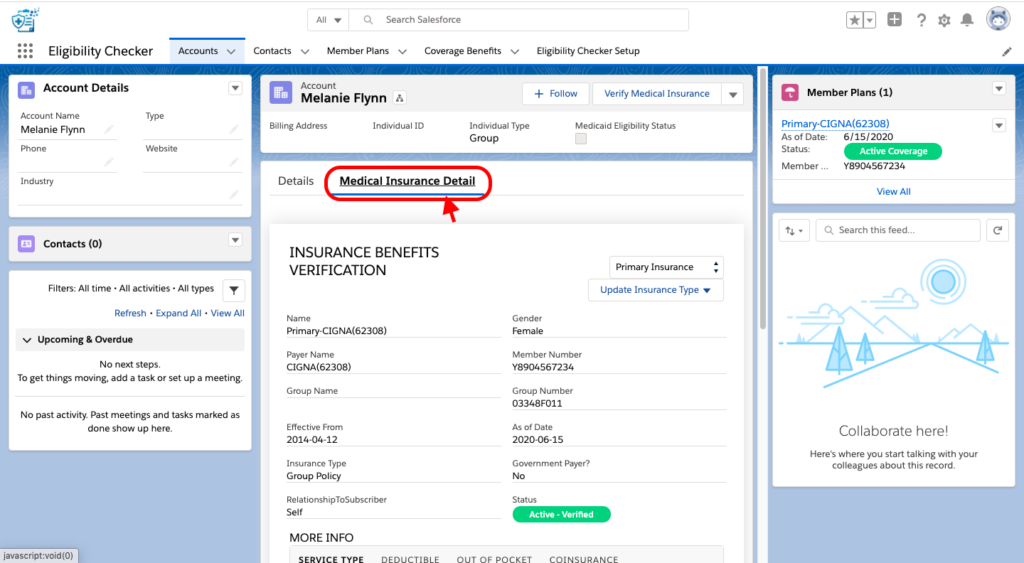Click the Search Salesforce input field
1024x563 pixels.
pyautogui.click(x=519, y=20)
